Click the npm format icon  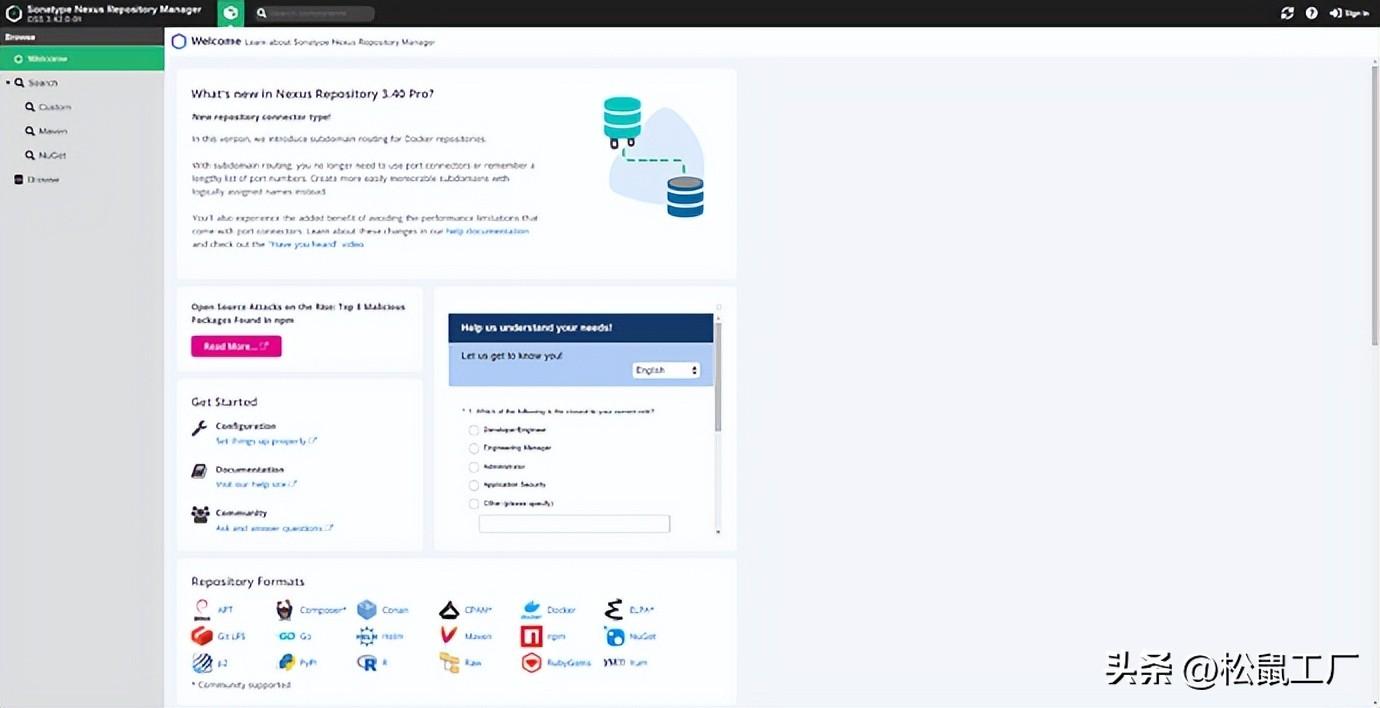pyautogui.click(x=530, y=636)
